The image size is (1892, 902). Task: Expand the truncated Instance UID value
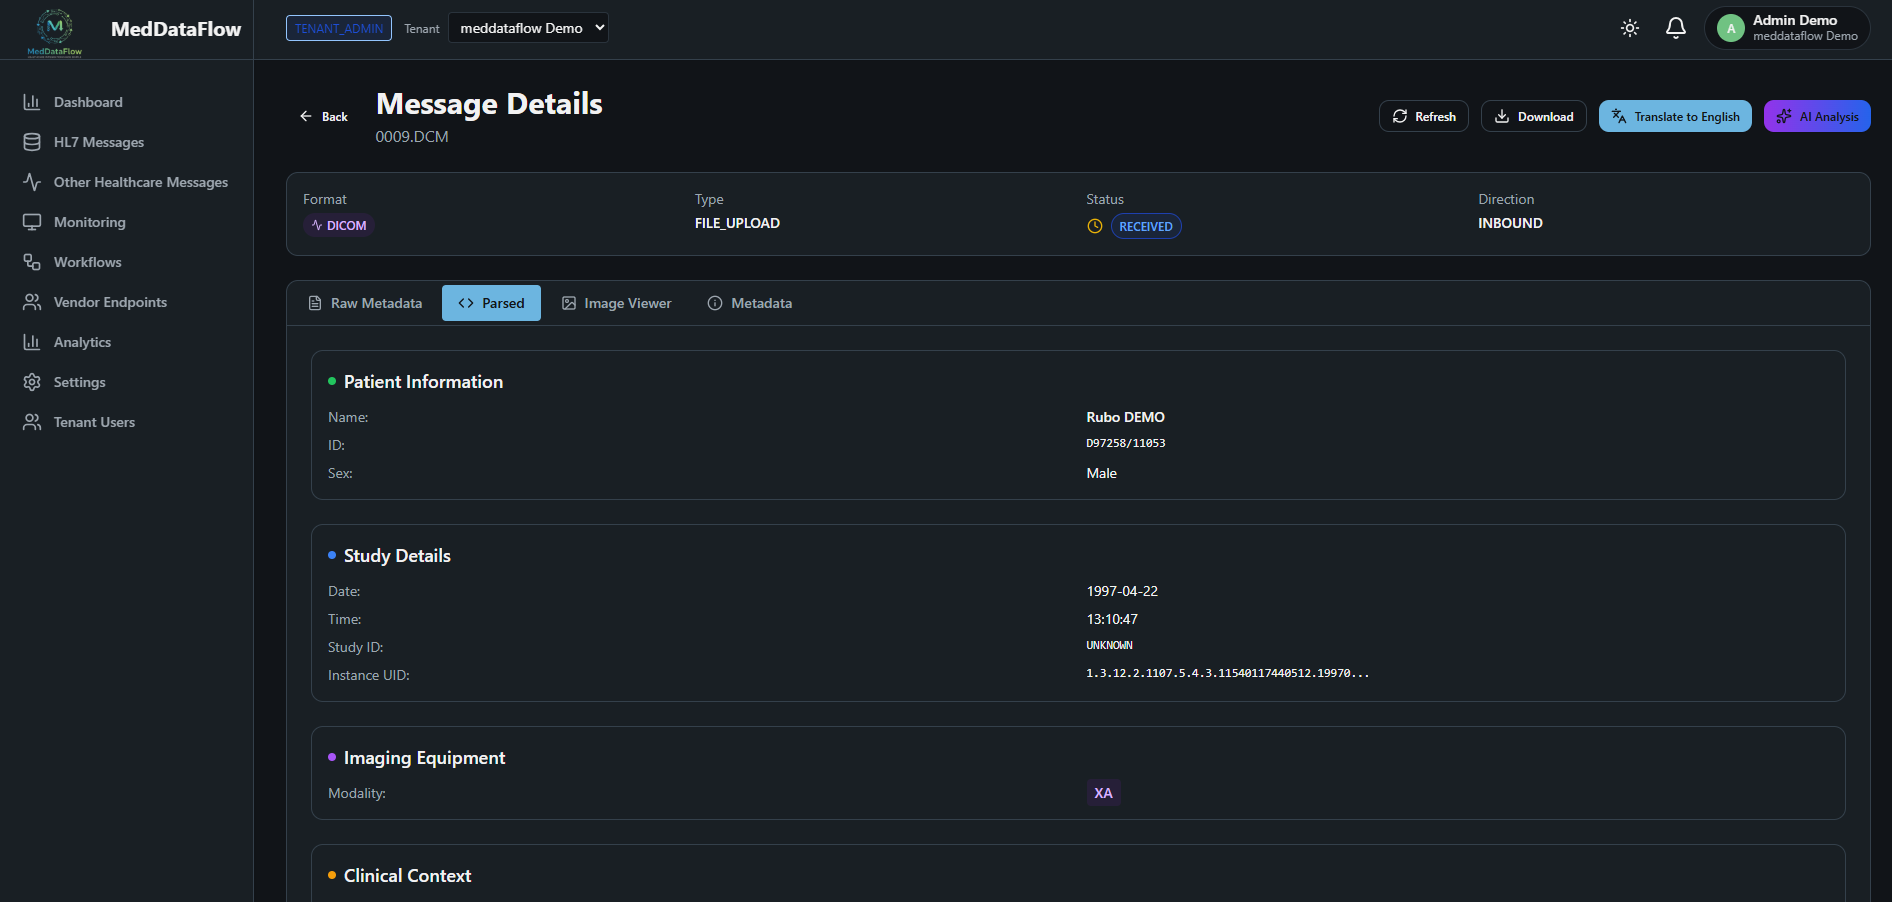tap(1228, 674)
